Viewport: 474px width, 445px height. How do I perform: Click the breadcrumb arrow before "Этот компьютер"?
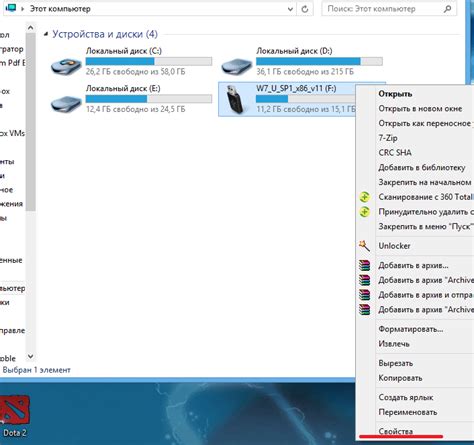point(23,9)
